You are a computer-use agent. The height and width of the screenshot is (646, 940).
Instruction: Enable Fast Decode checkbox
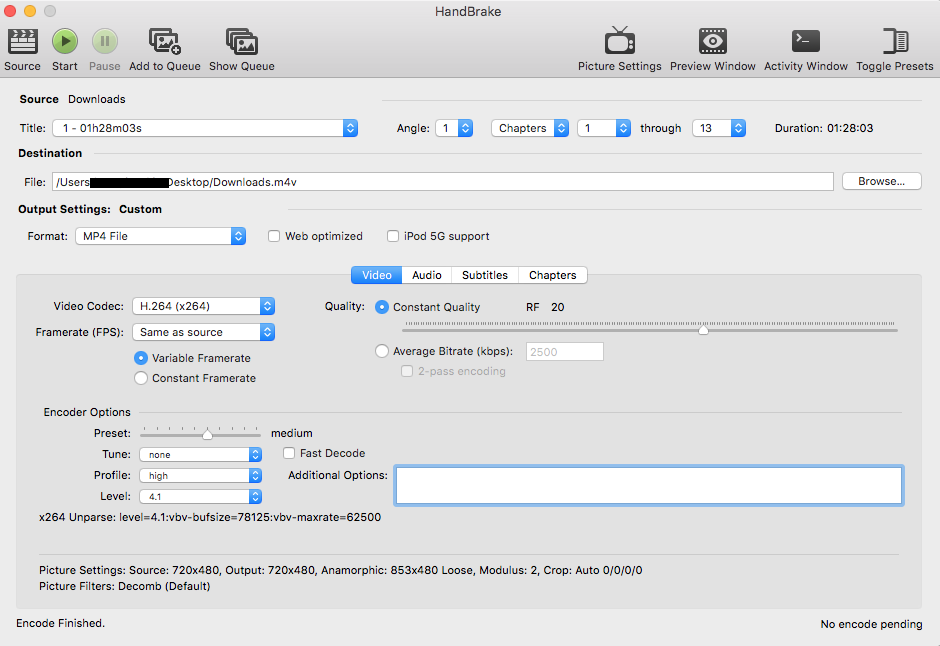289,453
